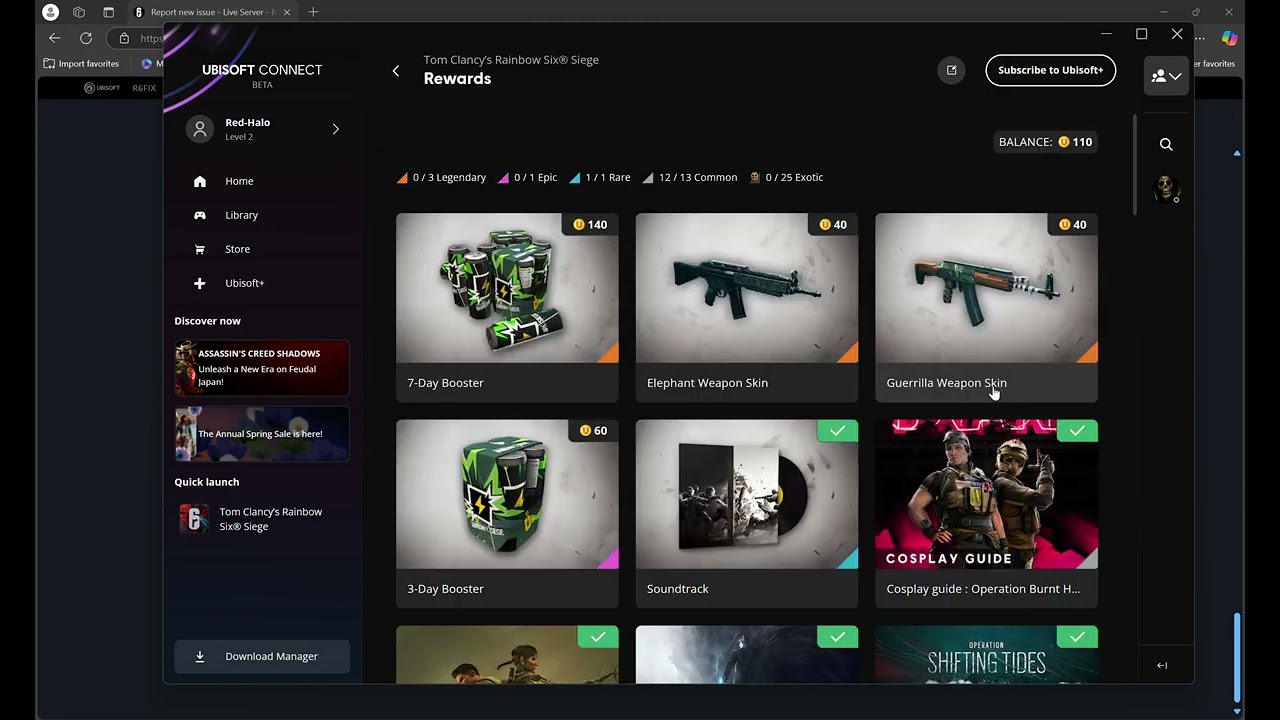Filter by 0 / 3 Legendary
The height and width of the screenshot is (720, 1280).
pyautogui.click(x=441, y=177)
